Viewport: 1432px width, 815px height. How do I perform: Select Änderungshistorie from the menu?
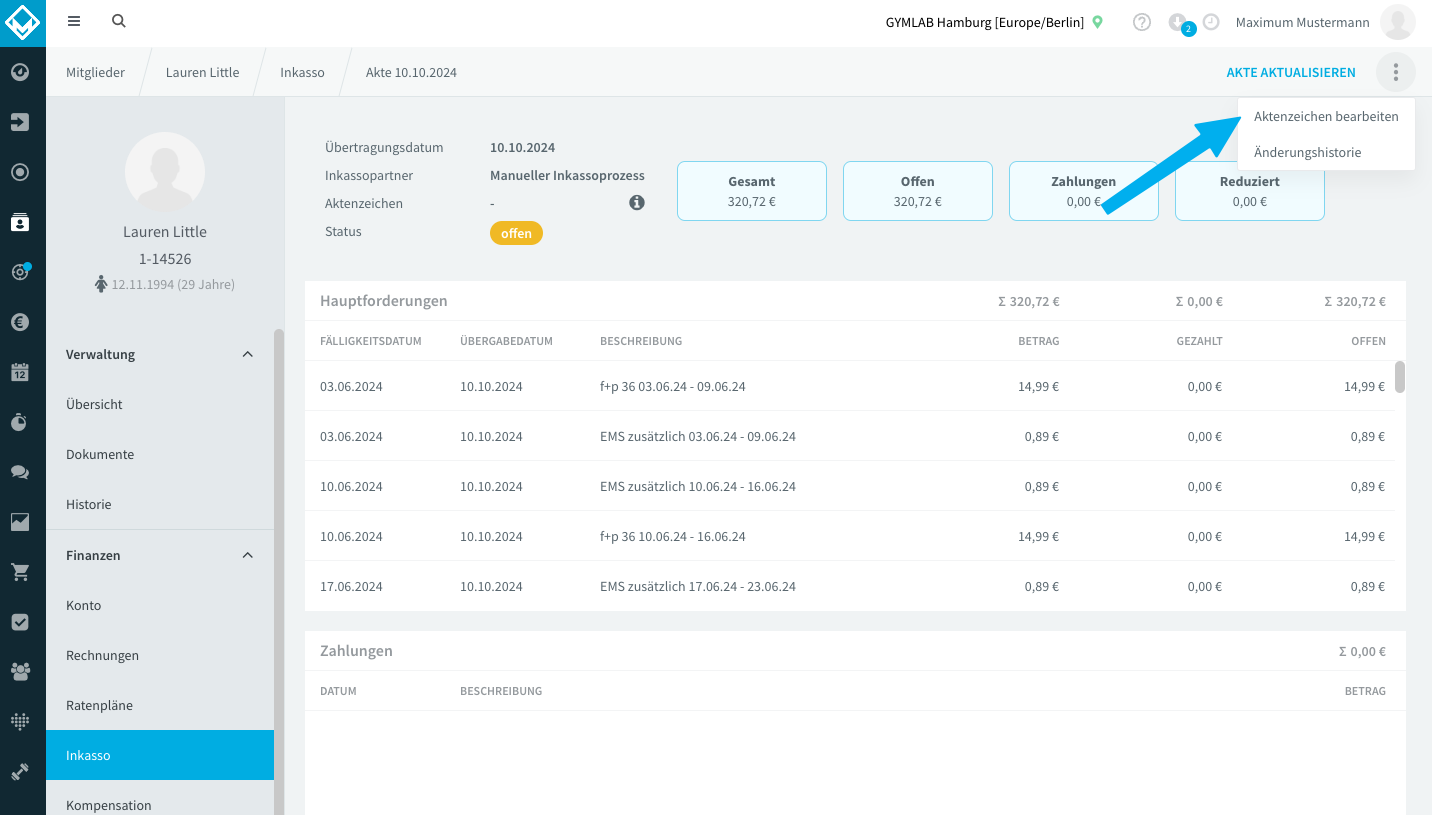click(1326, 152)
